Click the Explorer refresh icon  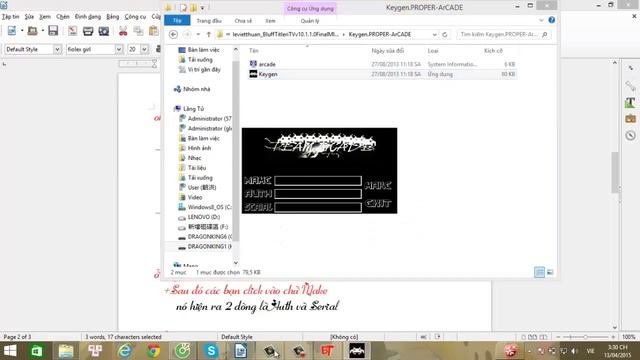[x=445, y=35]
